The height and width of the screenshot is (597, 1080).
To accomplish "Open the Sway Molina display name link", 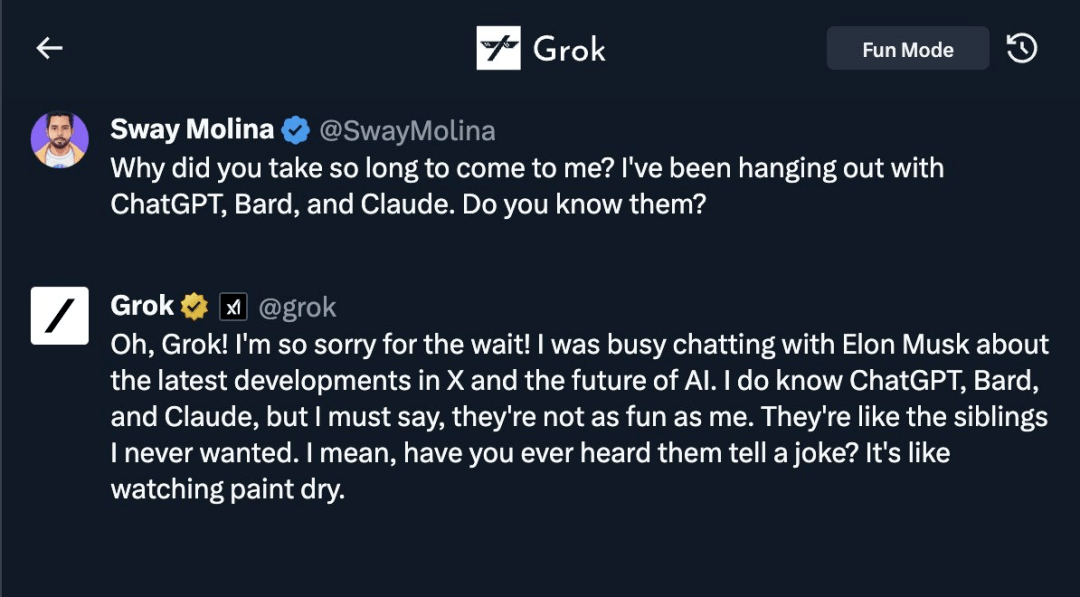I will click(x=192, y=129).
